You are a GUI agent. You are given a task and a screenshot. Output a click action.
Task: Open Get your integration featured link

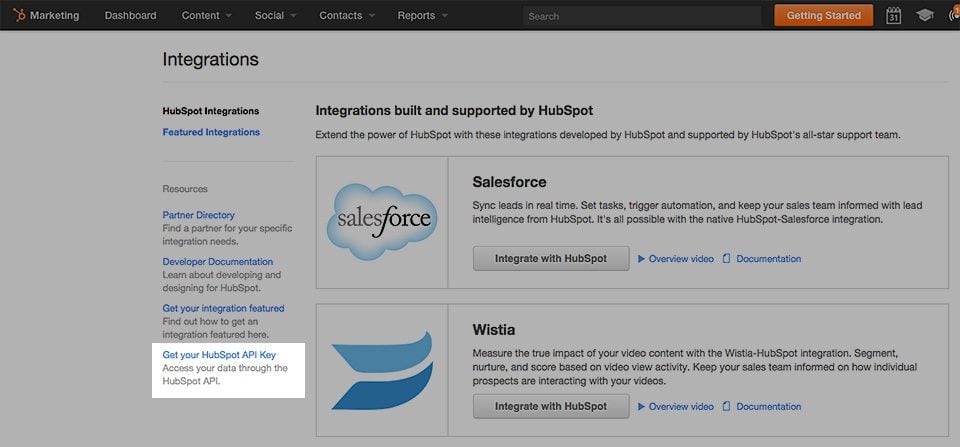pos(223,308)
